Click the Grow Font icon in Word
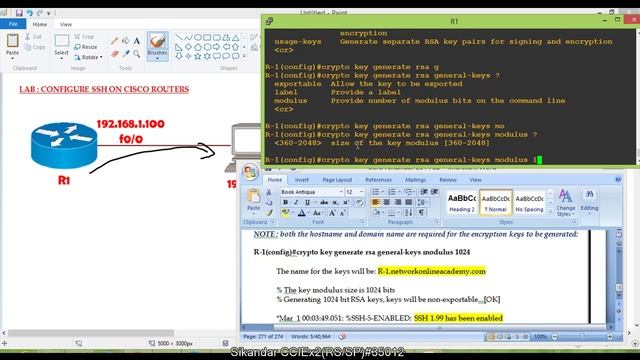Viewport: 640px width, 360px height. click(x=332, y=213)
